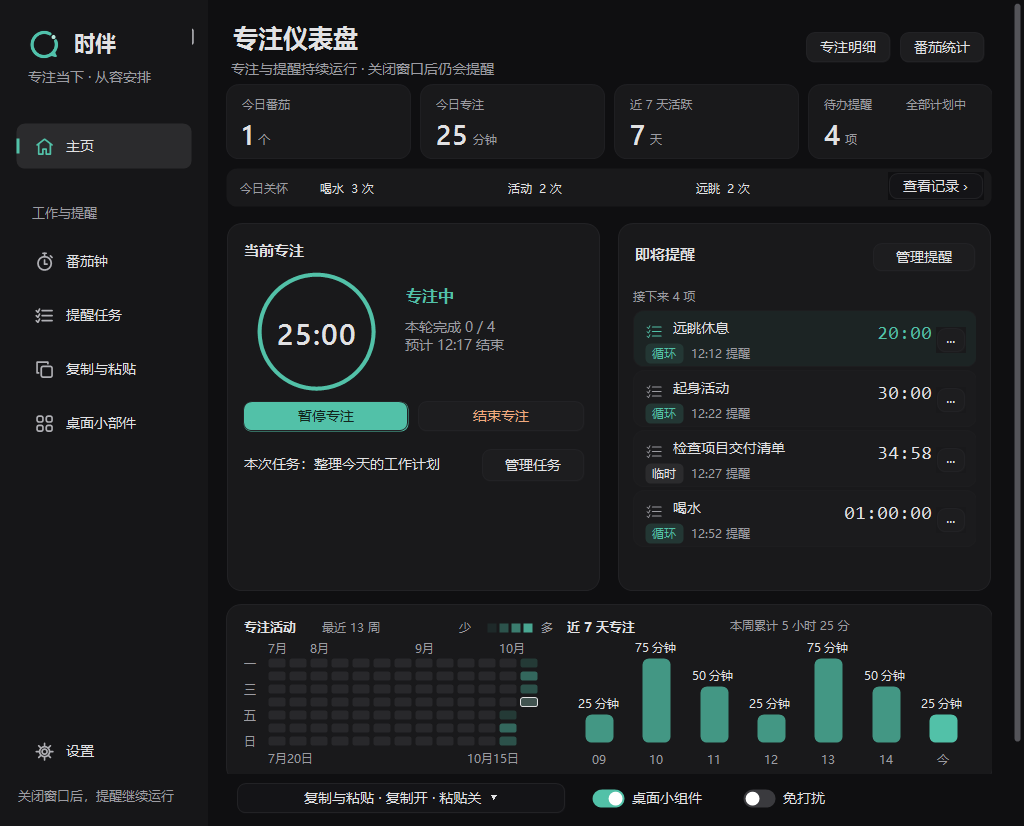
Task: Click the 近 7 天活跃 card
Action: tap(707, 121)
